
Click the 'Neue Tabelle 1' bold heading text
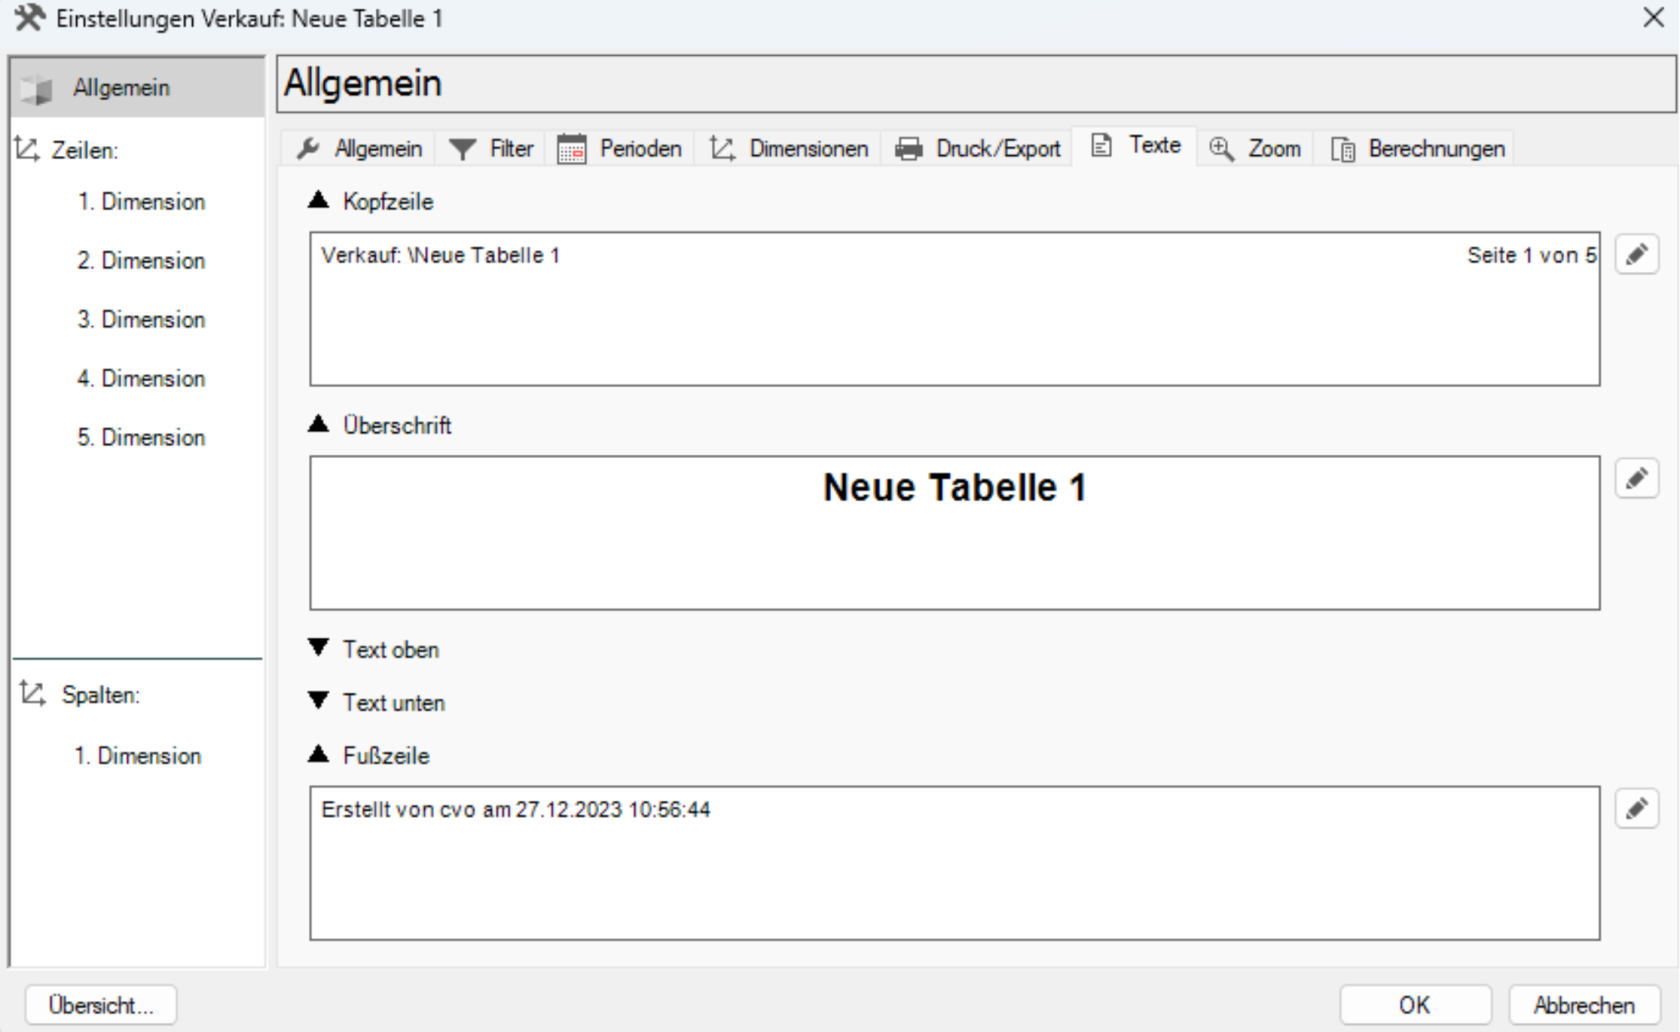tap(954, 487)
